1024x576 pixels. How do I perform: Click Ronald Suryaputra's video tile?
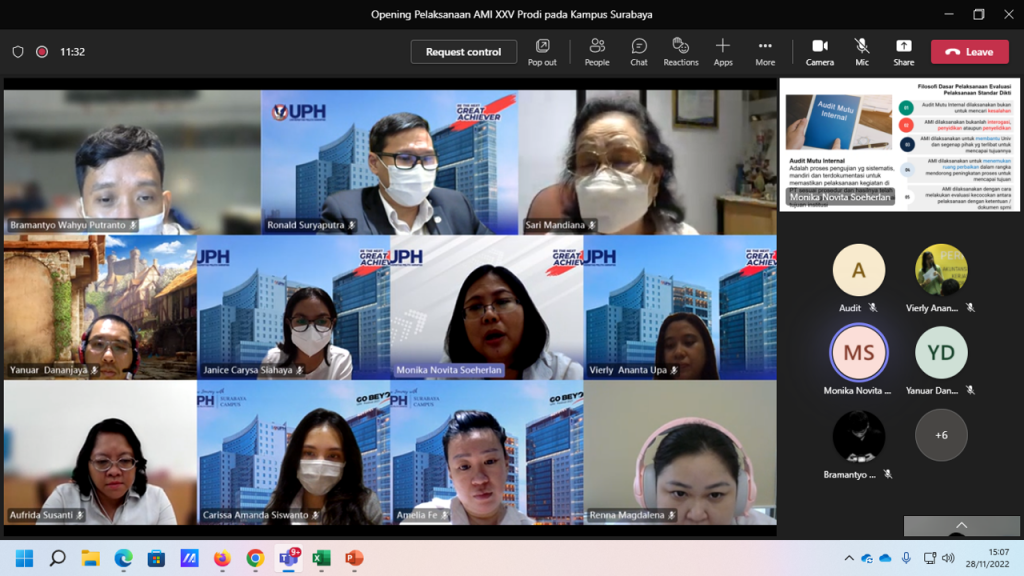[389, 162]
